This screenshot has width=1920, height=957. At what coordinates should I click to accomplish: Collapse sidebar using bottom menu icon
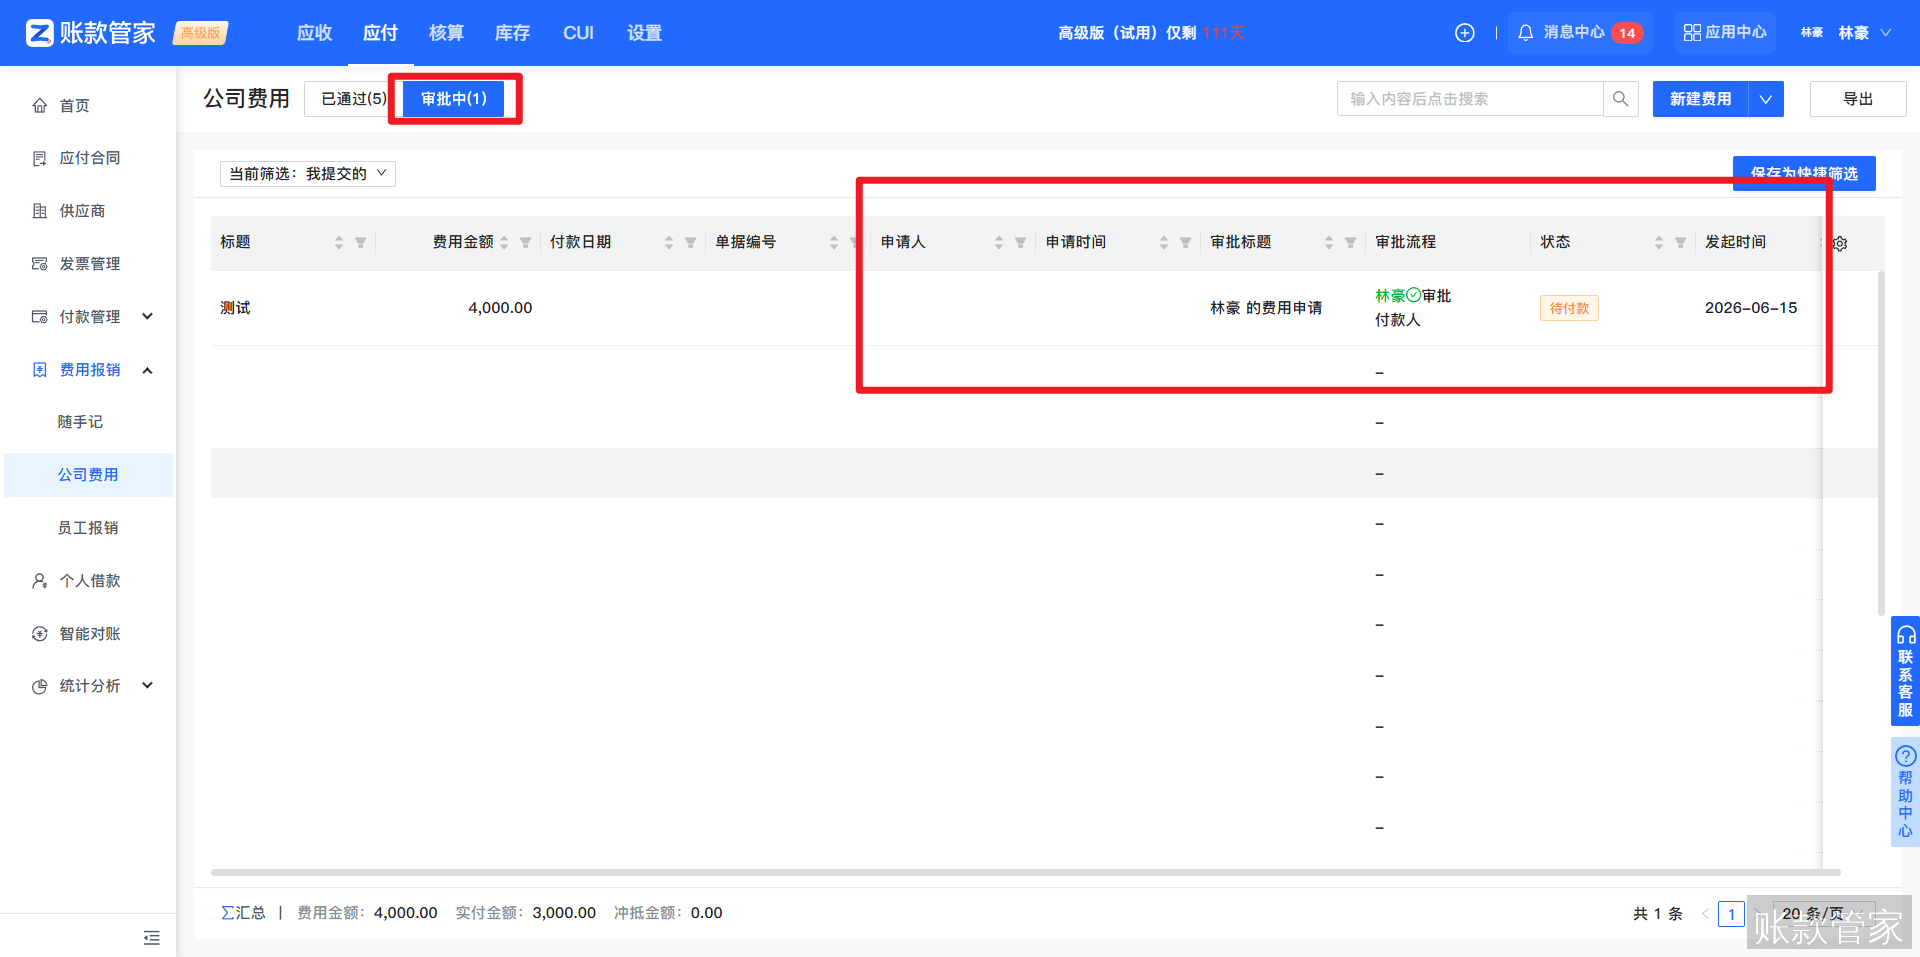pyautogui.click(x=152, y=937)
